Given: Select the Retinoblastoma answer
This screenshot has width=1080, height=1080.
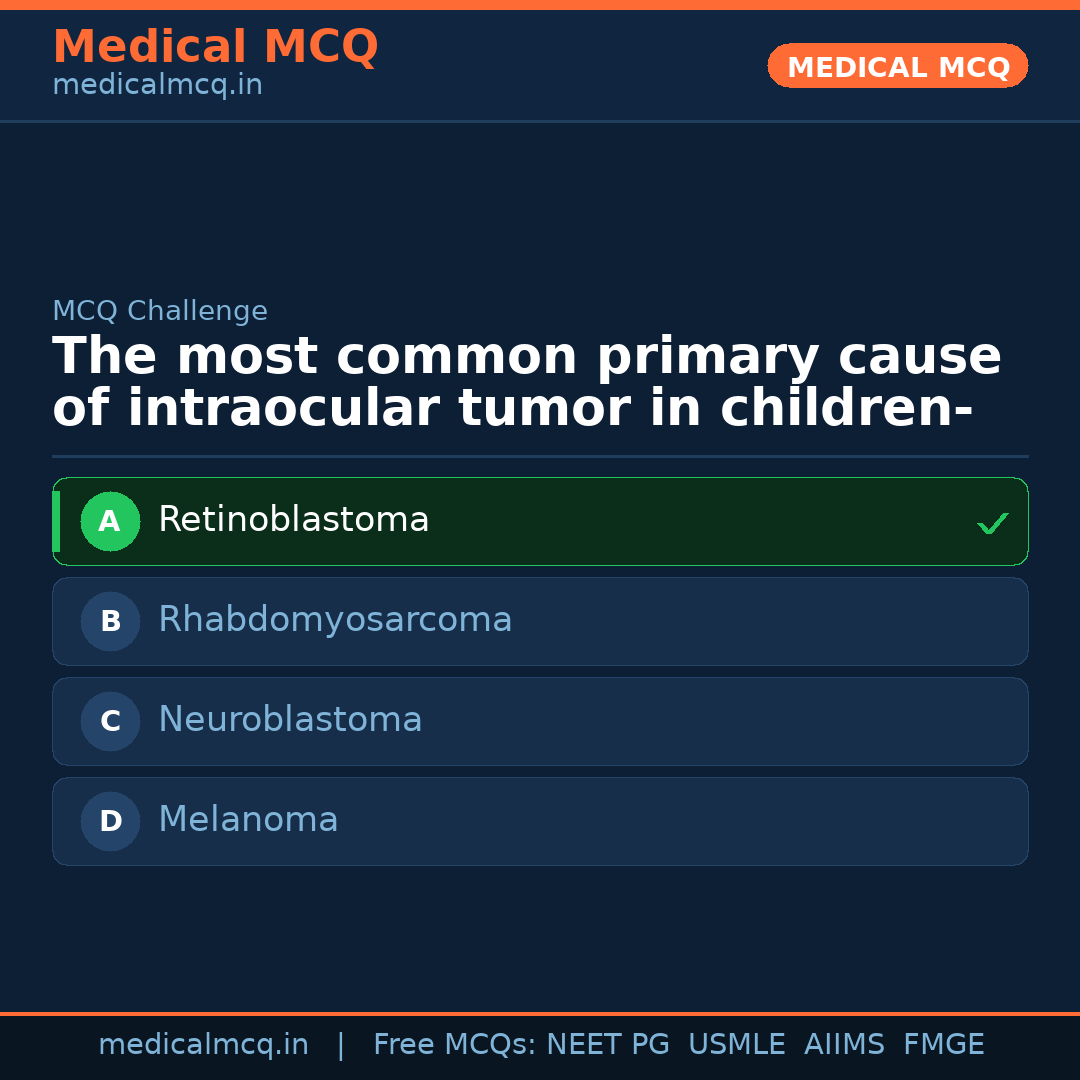Looking at the screenshot, I should (294, 520).
